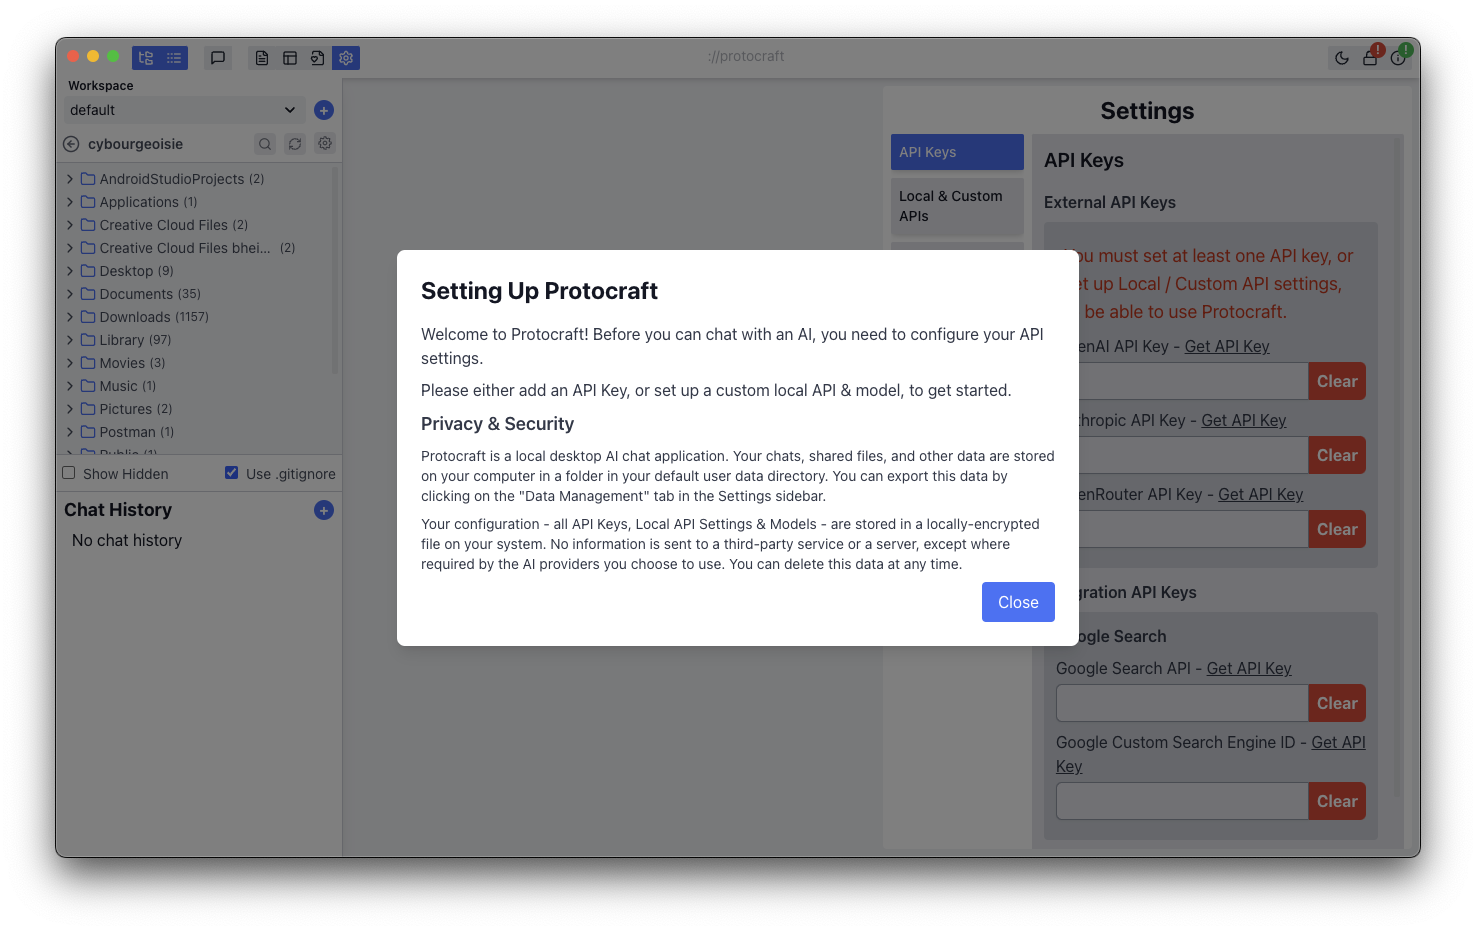Click the file tree view icon

point(146,58)
